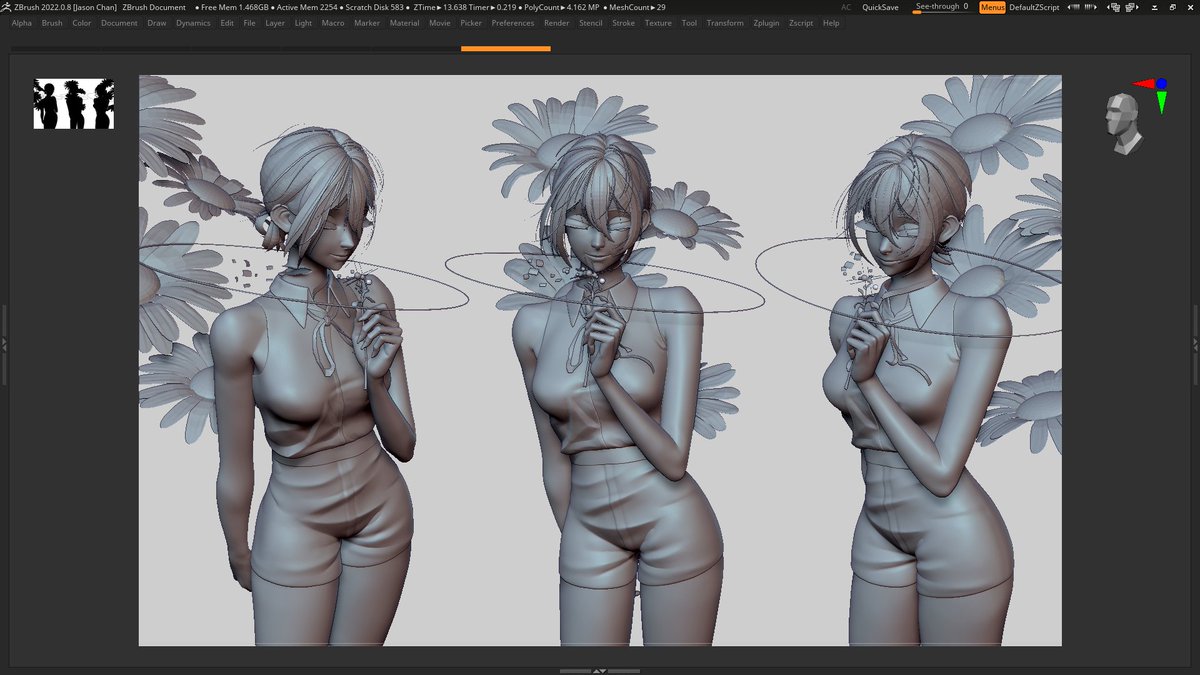The height and width of the screenshot is (675, 1200).
Task: Click the silhouette thumbnail preview
Action: (x=74, y=104)
